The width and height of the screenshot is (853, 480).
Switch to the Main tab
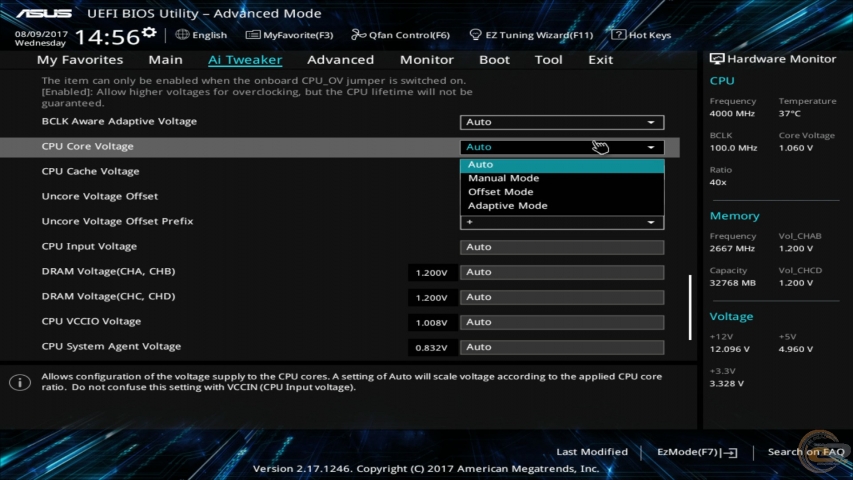click(x=165, y=60)
